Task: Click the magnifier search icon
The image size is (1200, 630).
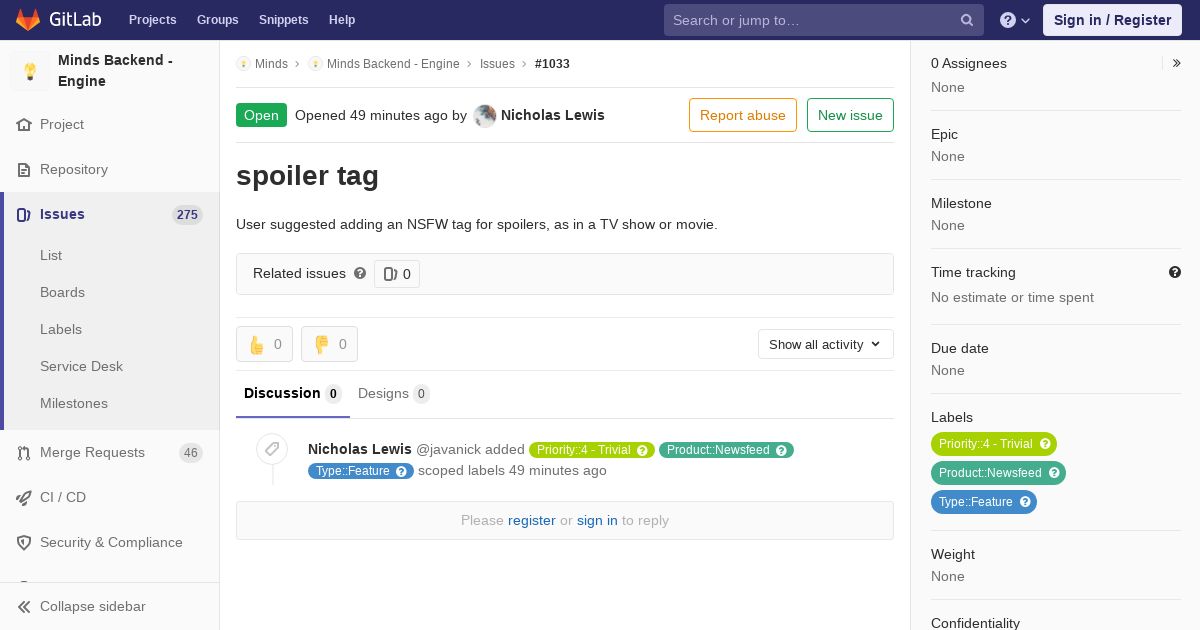Action: click(x=967, y=20)
